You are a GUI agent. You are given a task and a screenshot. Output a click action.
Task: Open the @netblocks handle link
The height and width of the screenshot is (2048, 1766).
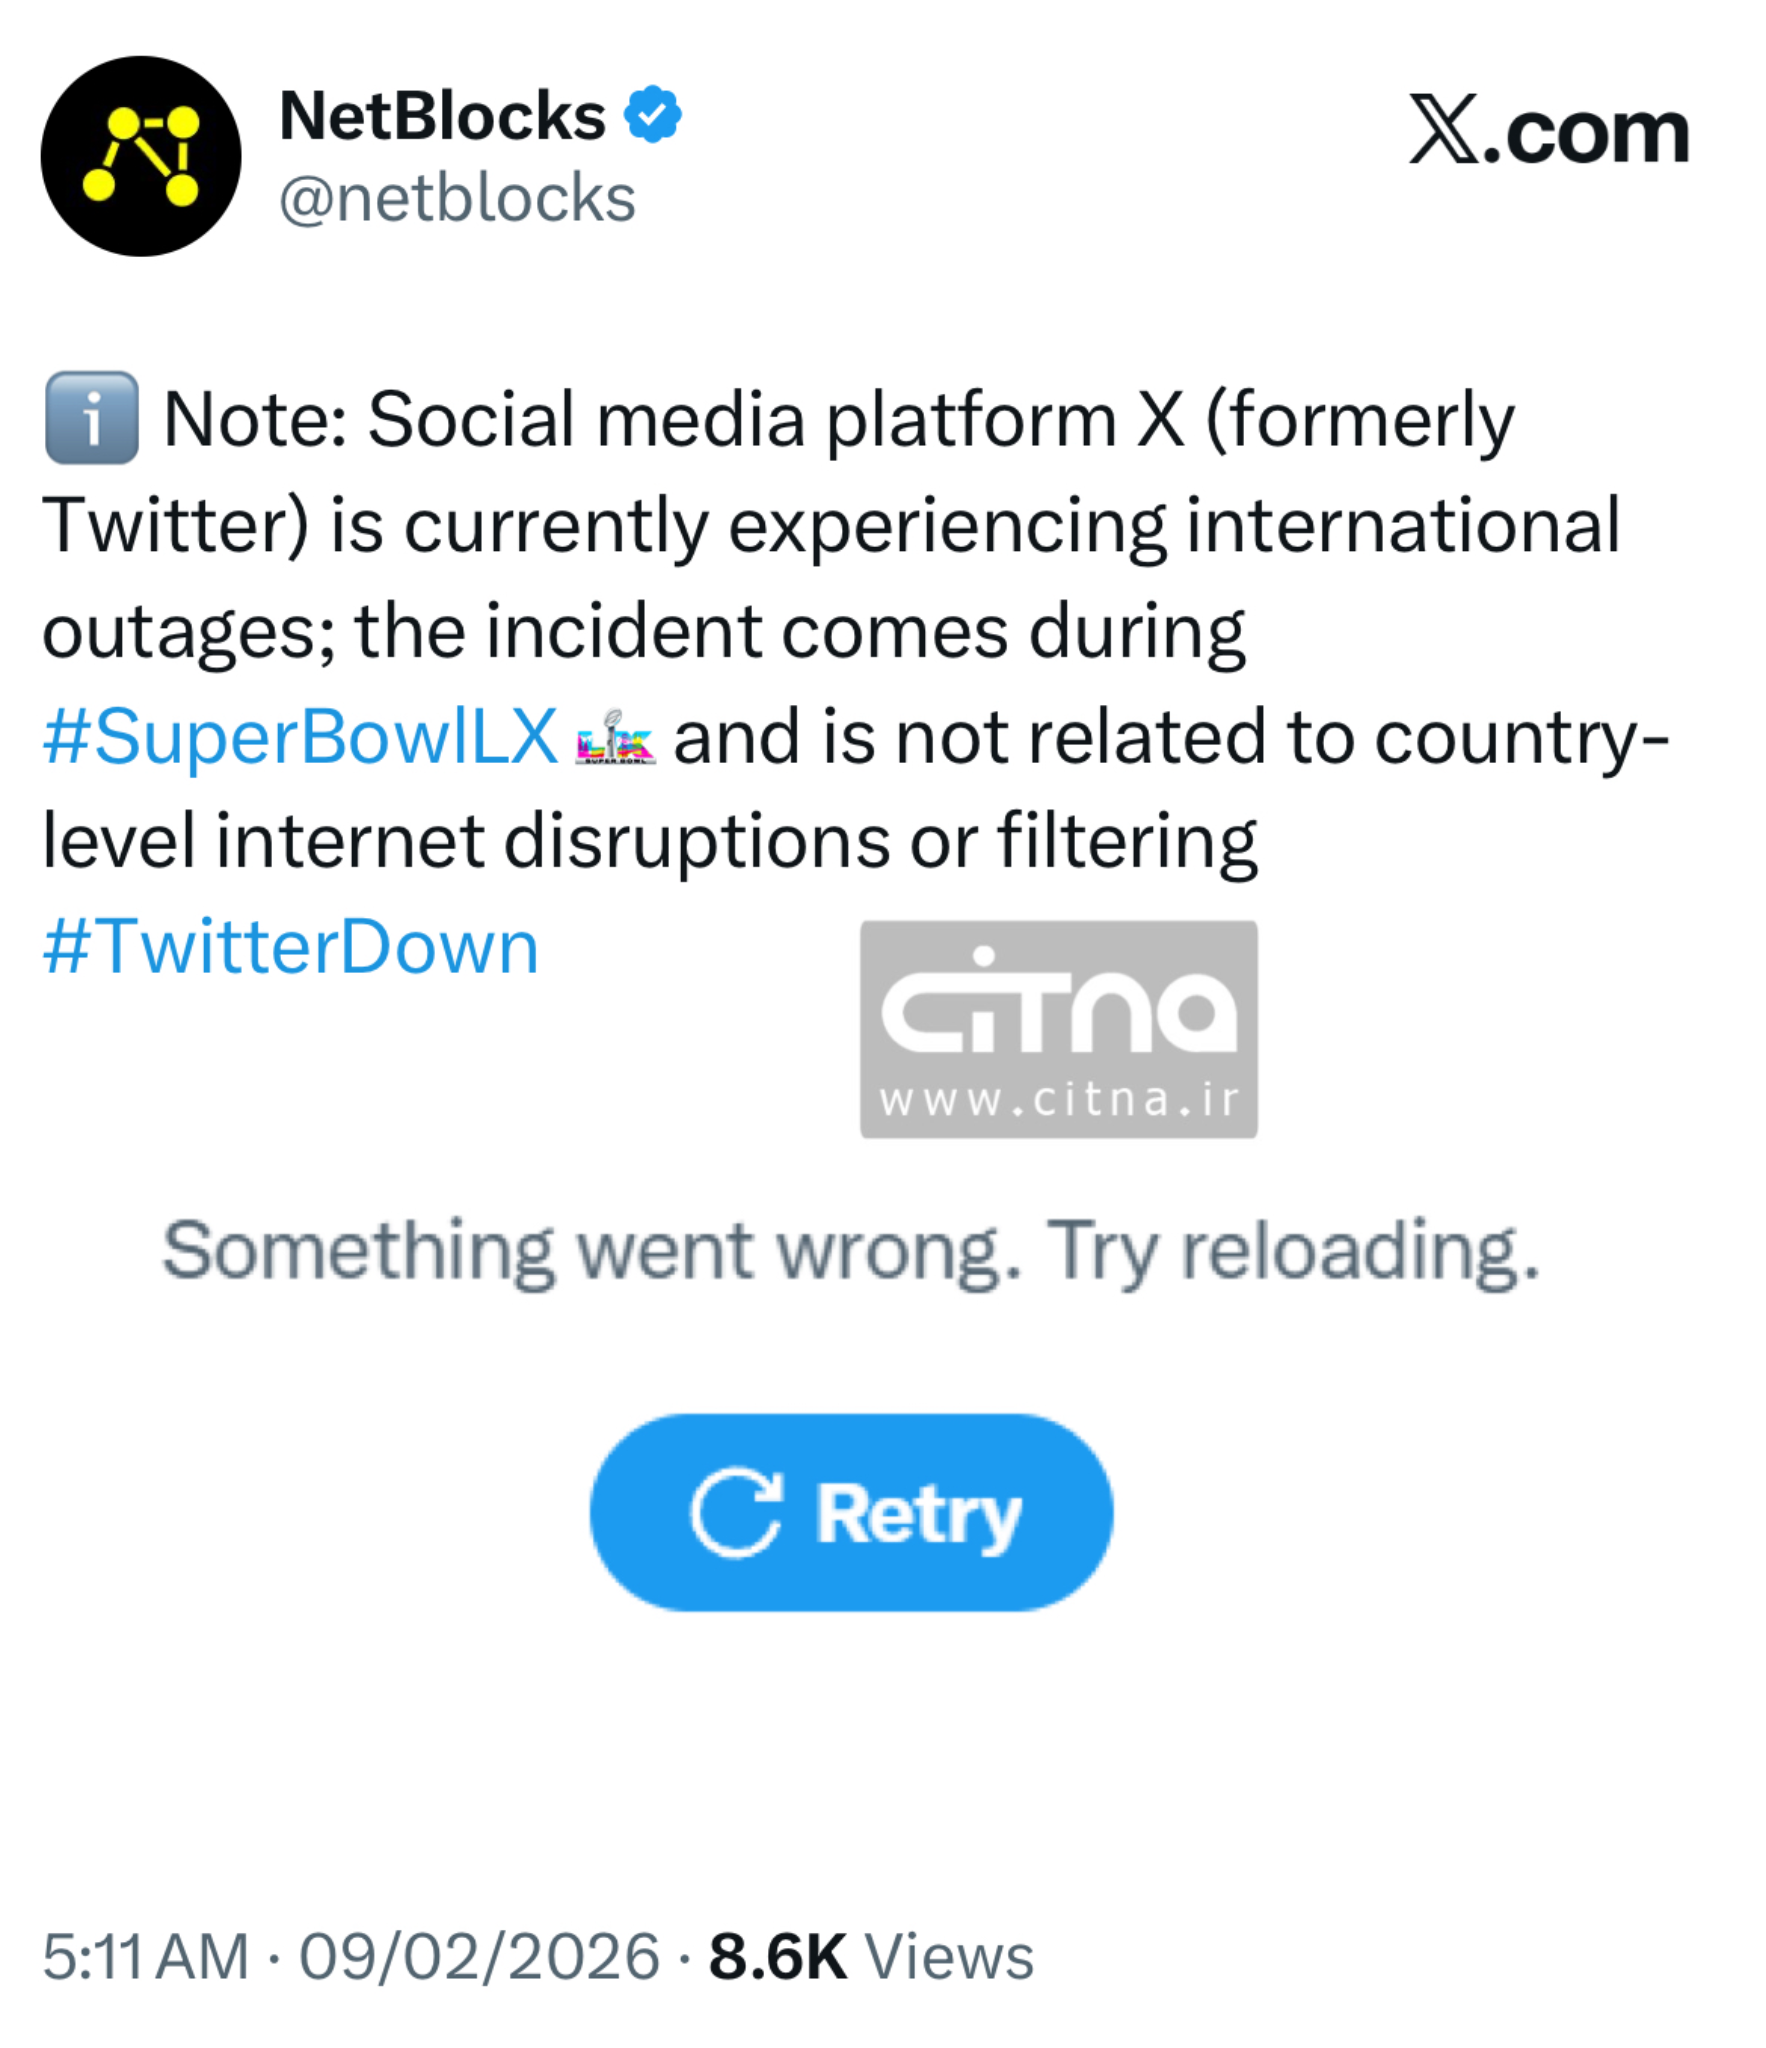[x=457, y=198]
